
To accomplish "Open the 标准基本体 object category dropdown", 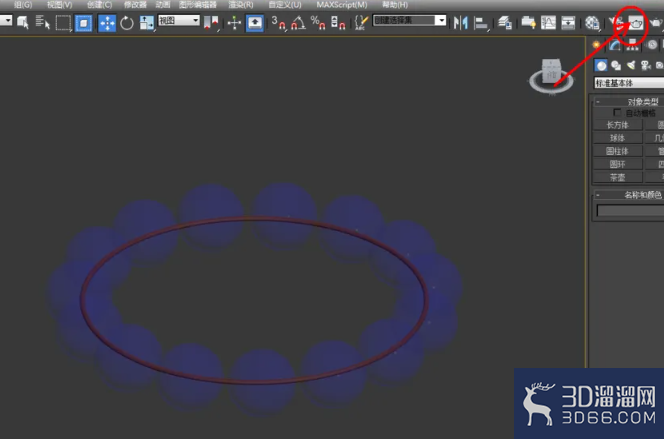I will coord(629,83).
